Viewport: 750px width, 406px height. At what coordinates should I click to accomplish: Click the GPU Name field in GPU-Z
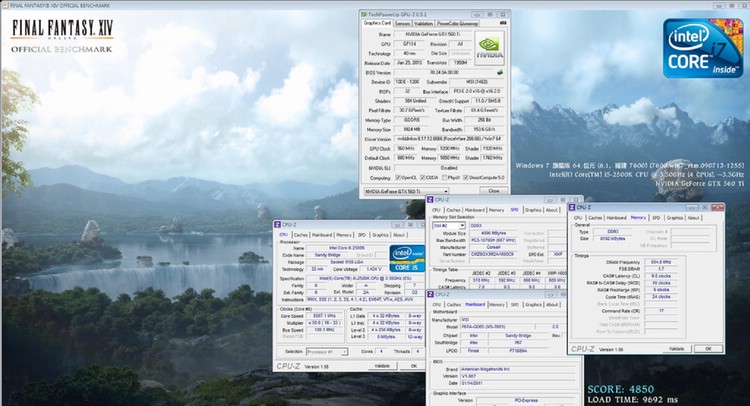click(x=433, y=34)
